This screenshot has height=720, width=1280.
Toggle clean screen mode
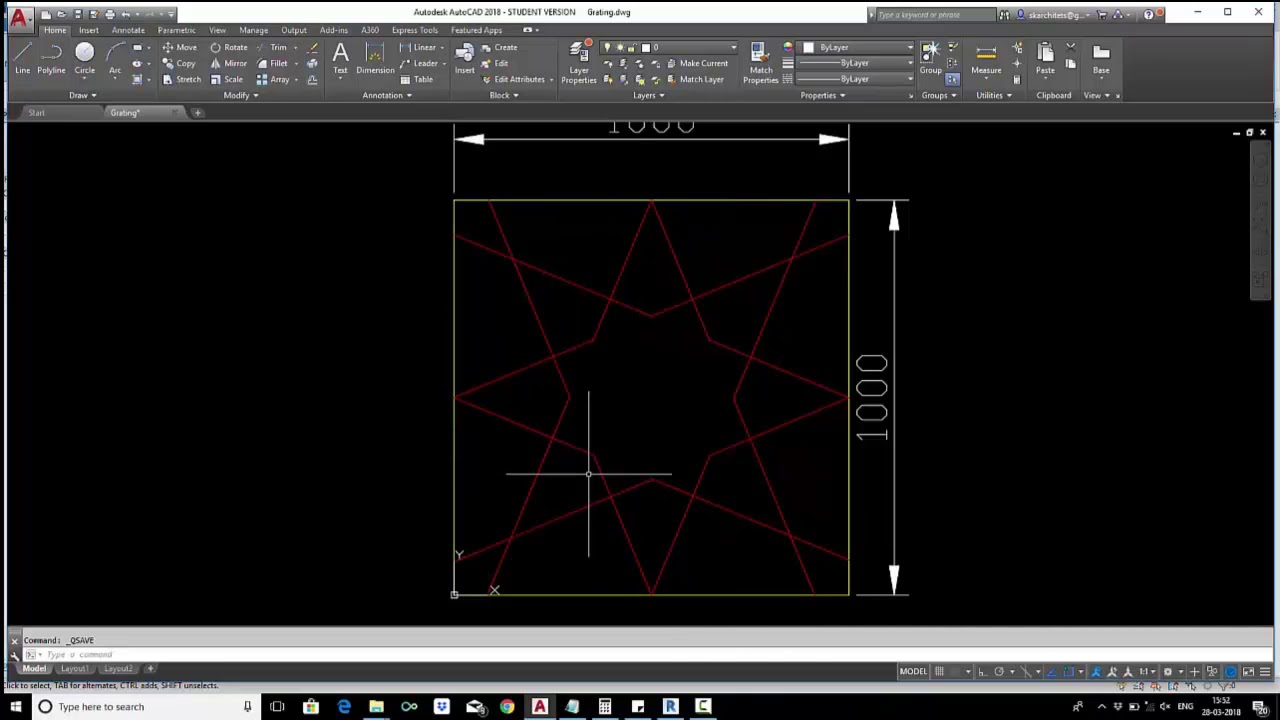pos(1248,671)
